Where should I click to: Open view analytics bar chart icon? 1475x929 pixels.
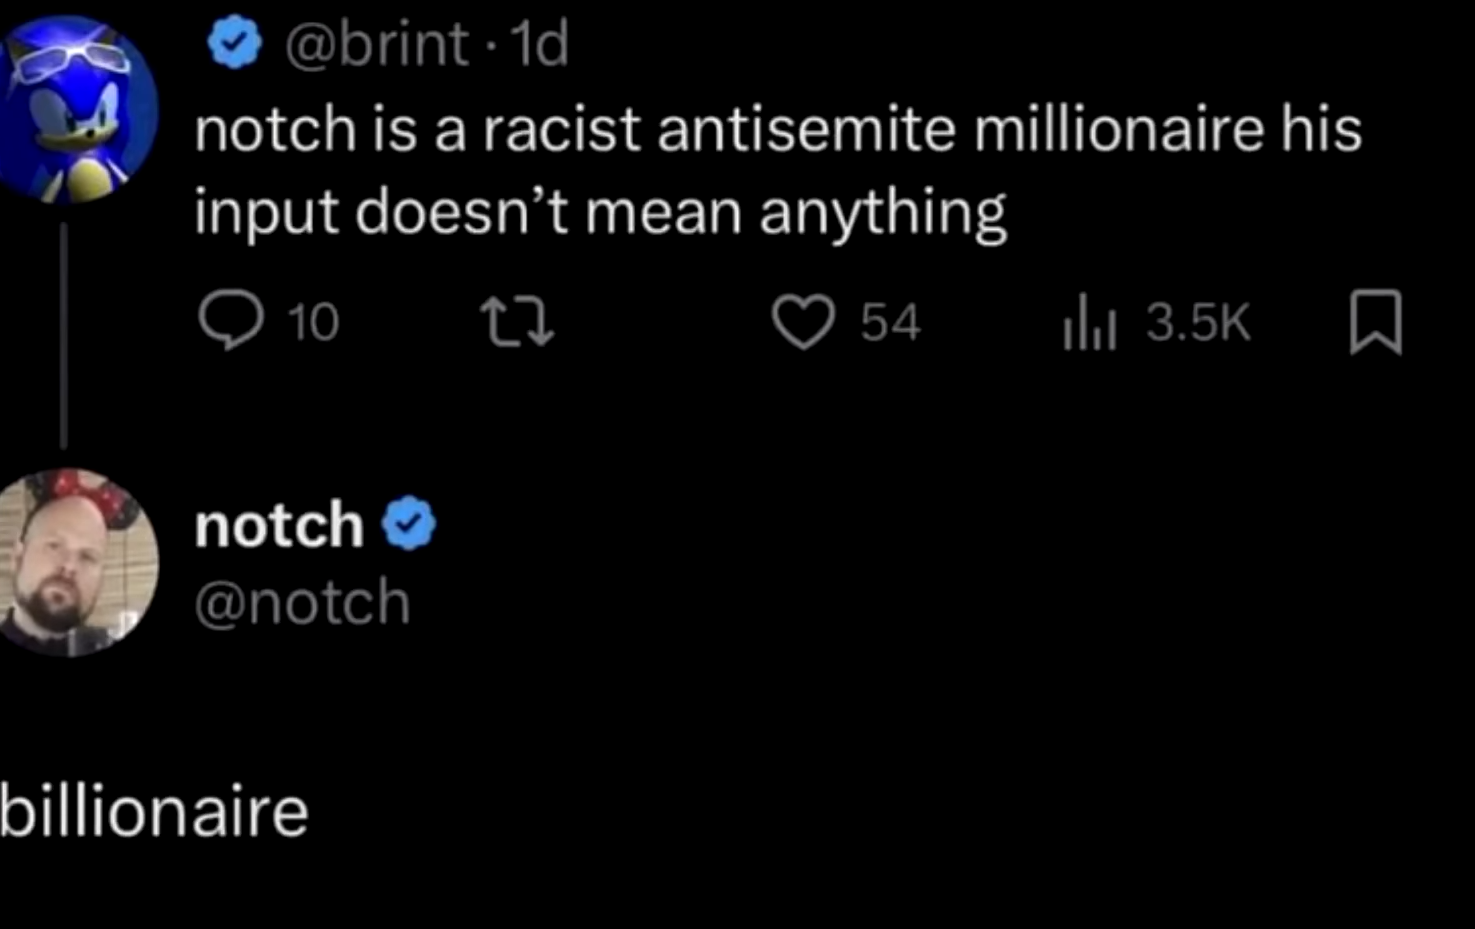click(x=1089, y=323)
